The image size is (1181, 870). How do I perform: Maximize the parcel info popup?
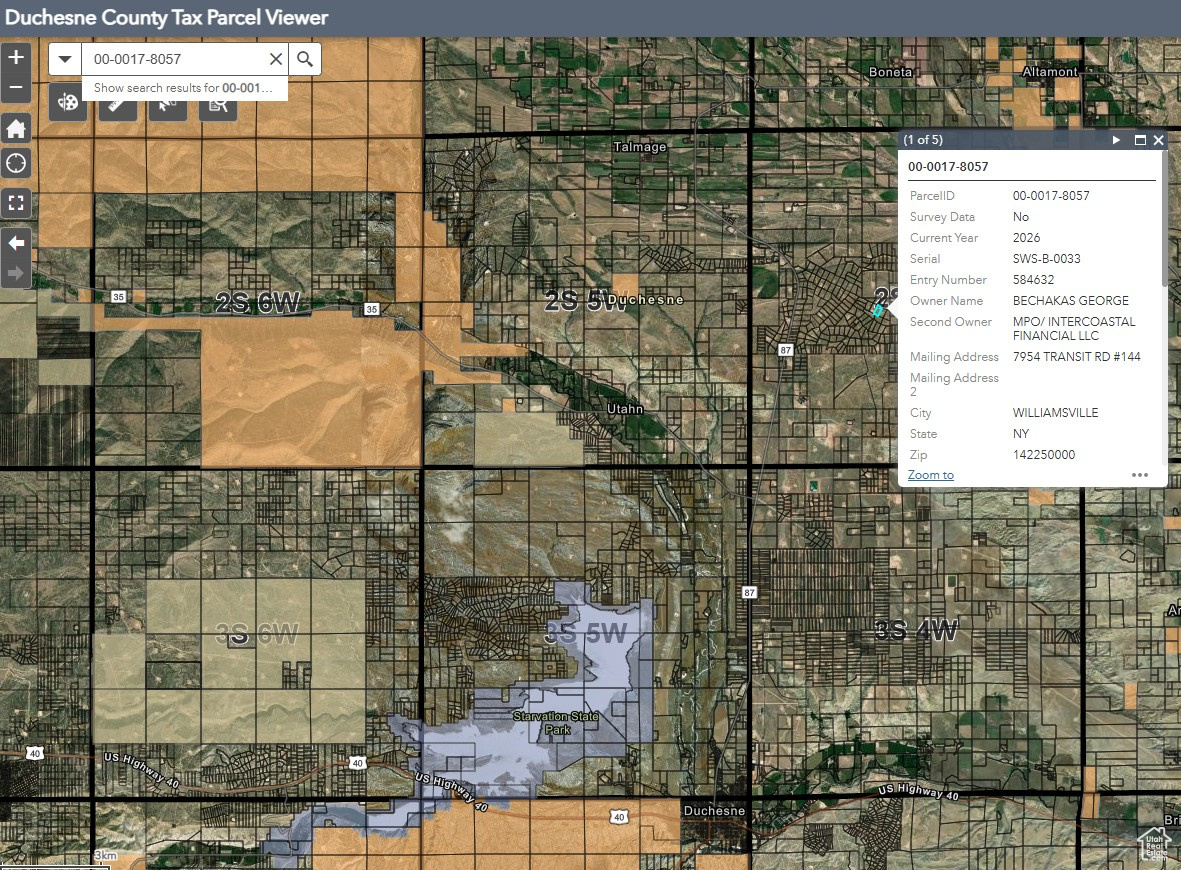(1140, 141)
